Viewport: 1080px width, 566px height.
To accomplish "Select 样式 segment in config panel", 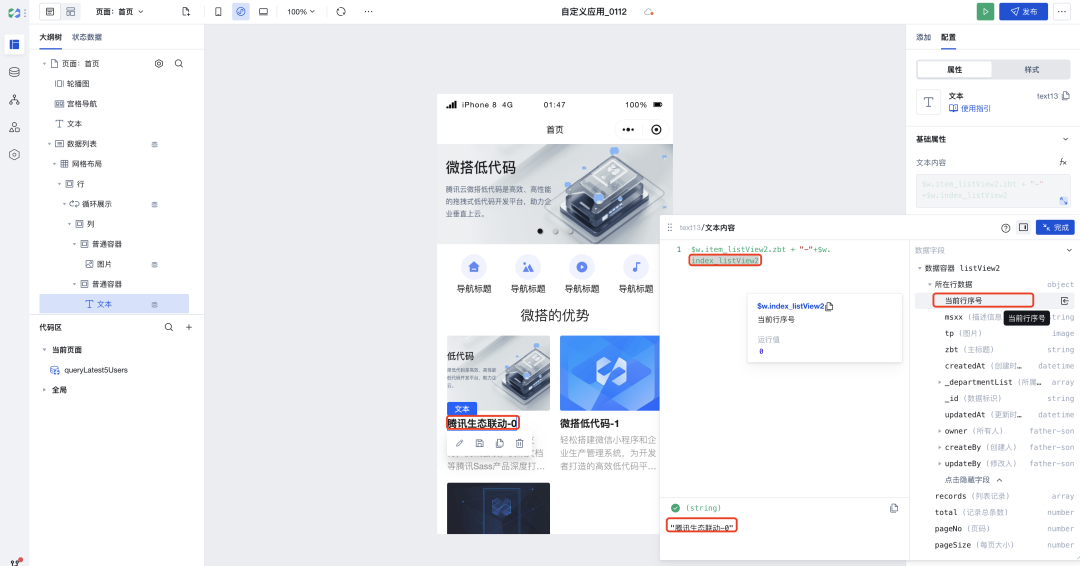I will pos(1032,70).
